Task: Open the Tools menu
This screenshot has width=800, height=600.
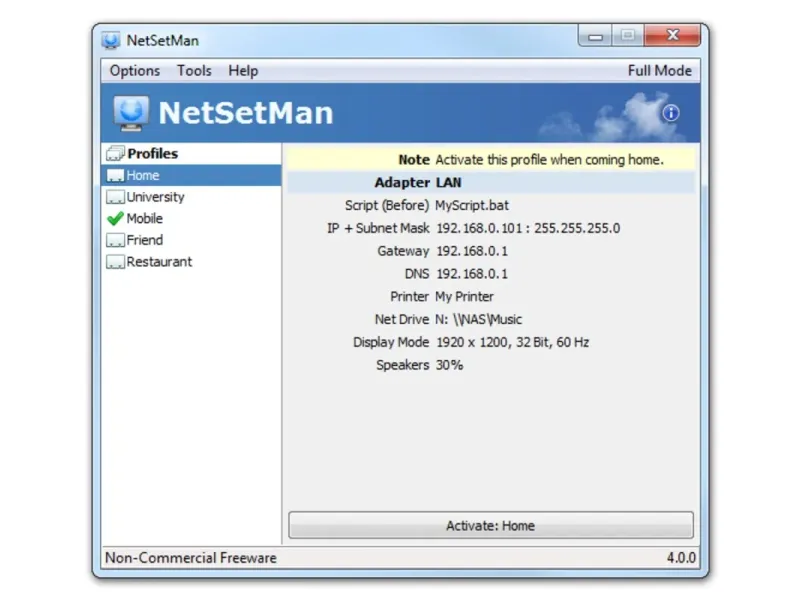Action: (x=194, y=70)
